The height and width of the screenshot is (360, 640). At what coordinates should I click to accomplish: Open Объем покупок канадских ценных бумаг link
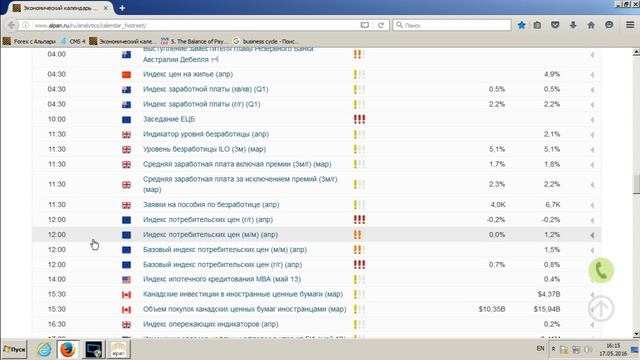coord(244,309)
